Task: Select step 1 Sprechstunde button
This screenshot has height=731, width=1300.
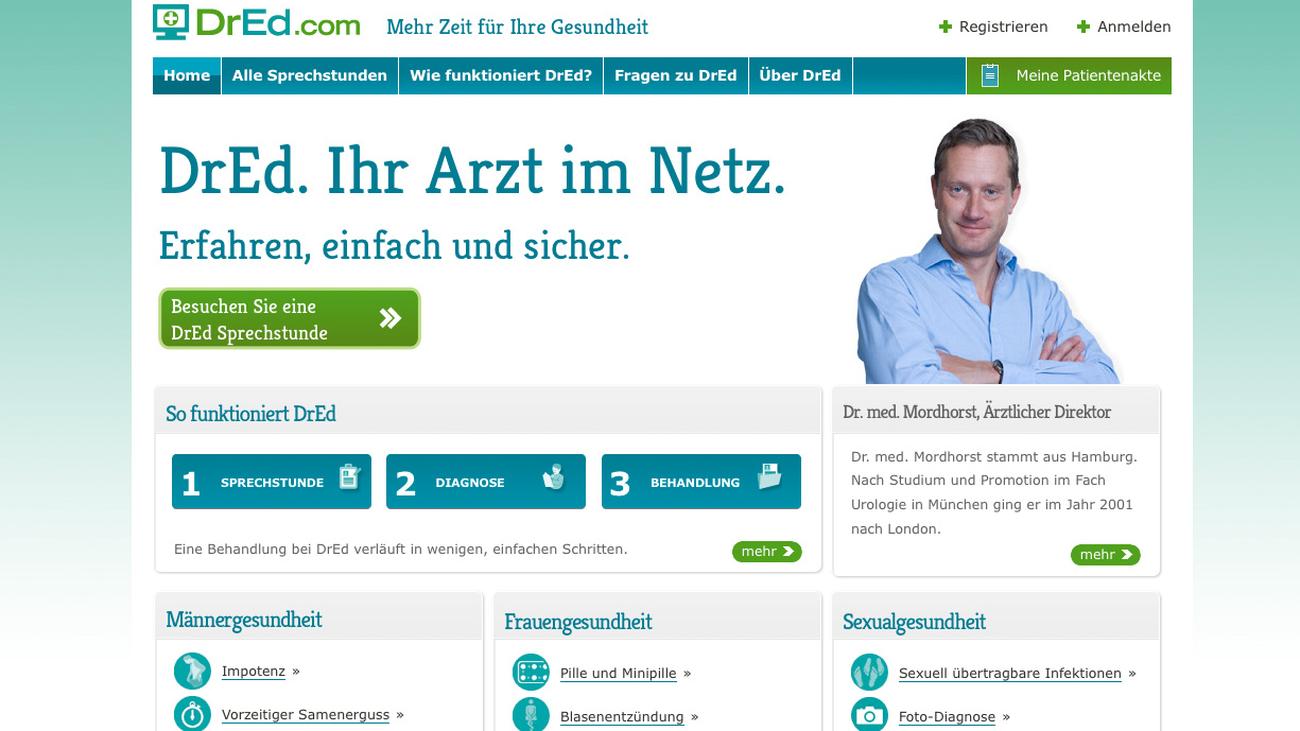Action: [271, 482]
